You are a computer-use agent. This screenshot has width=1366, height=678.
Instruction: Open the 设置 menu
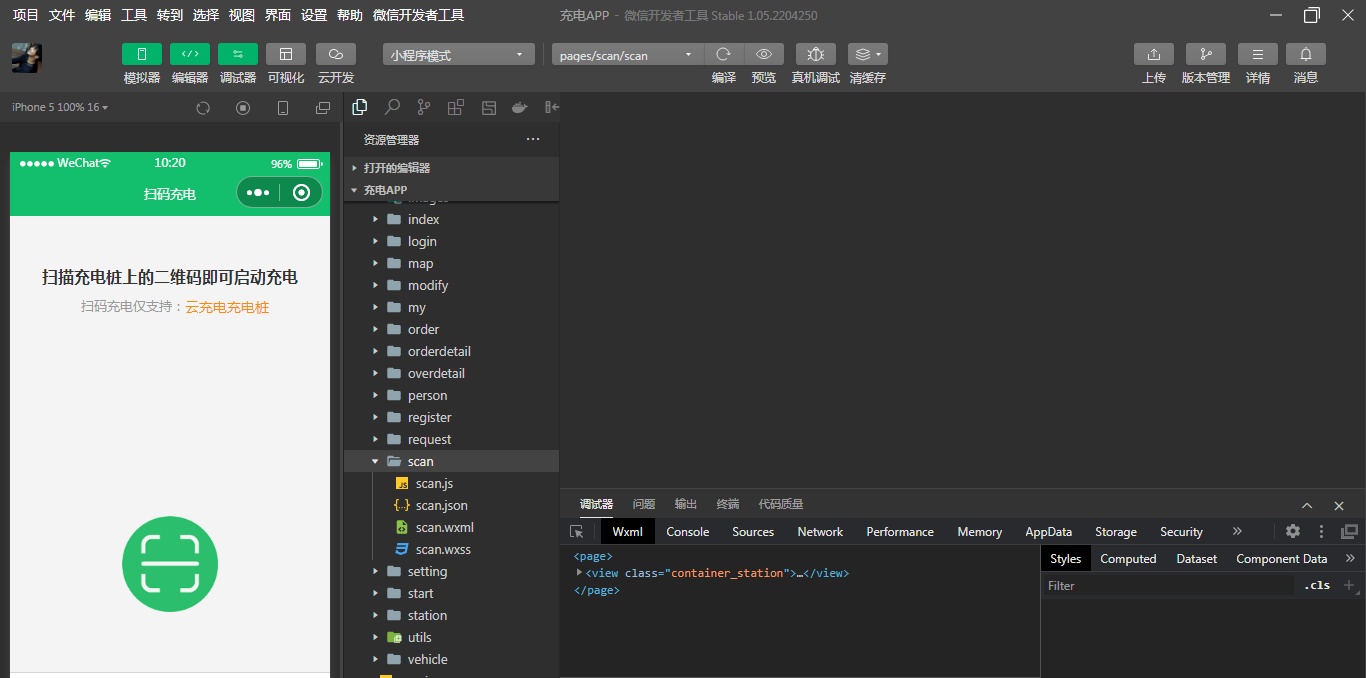coord(314,15)
